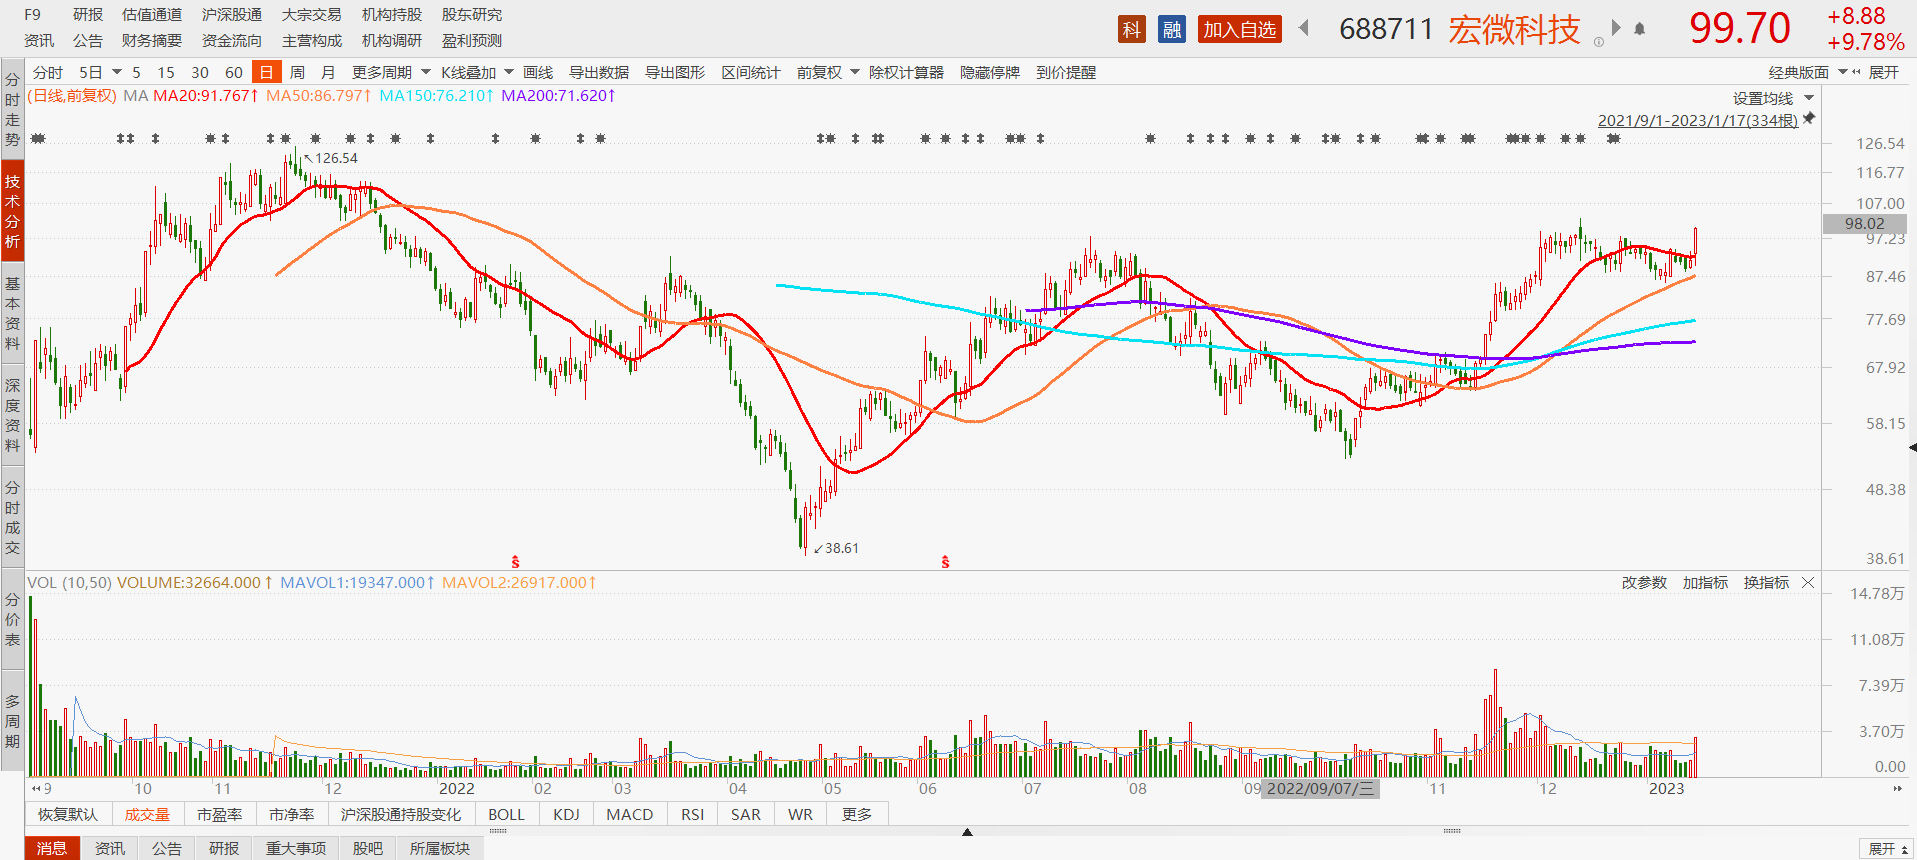The height and width of the screenshot is (860, 1917).
Task: Switch to 分时 intraday view
Action: 47,72
